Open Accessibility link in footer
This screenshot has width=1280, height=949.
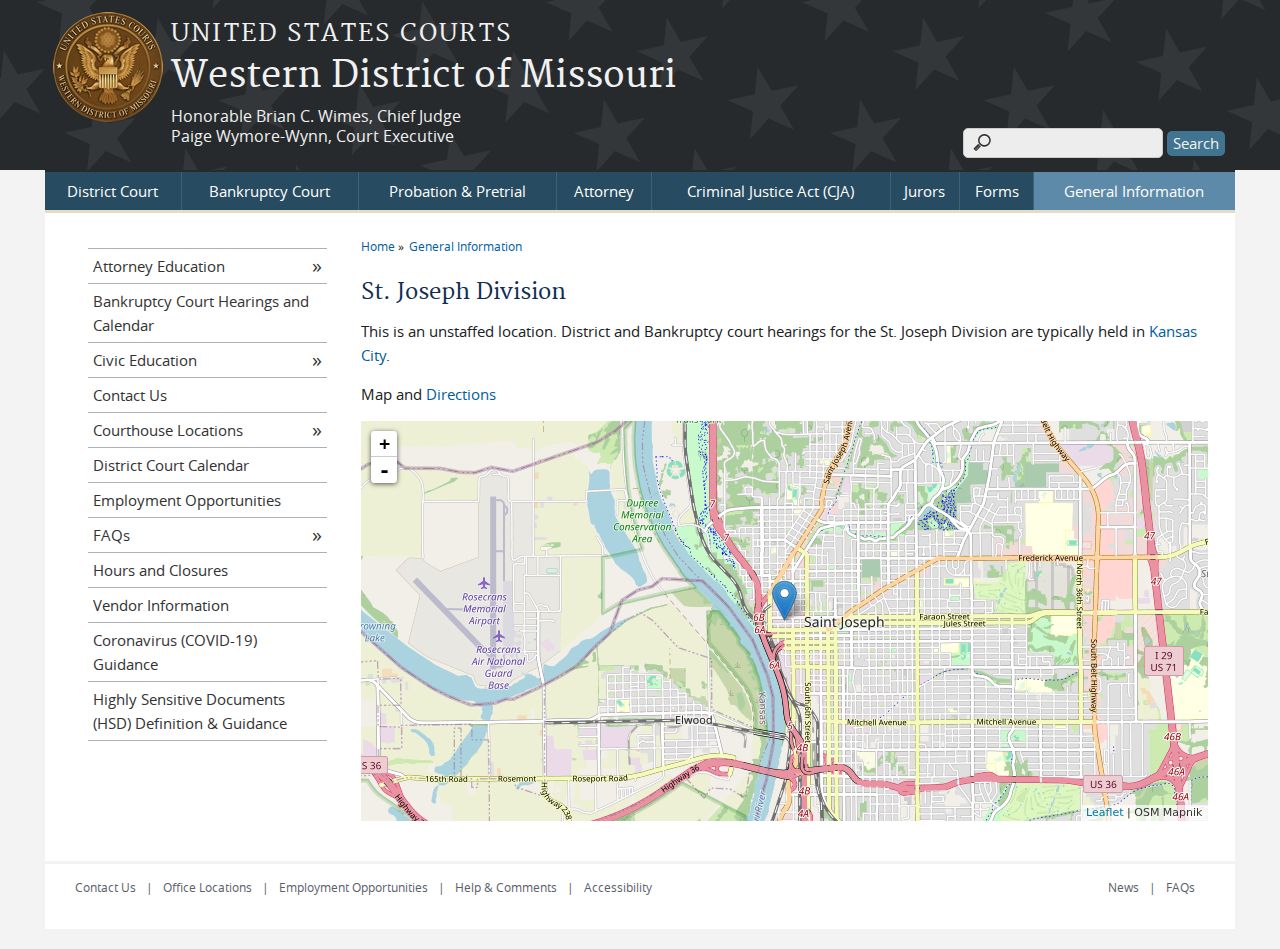pyautogui.click(x=618, y=887)
